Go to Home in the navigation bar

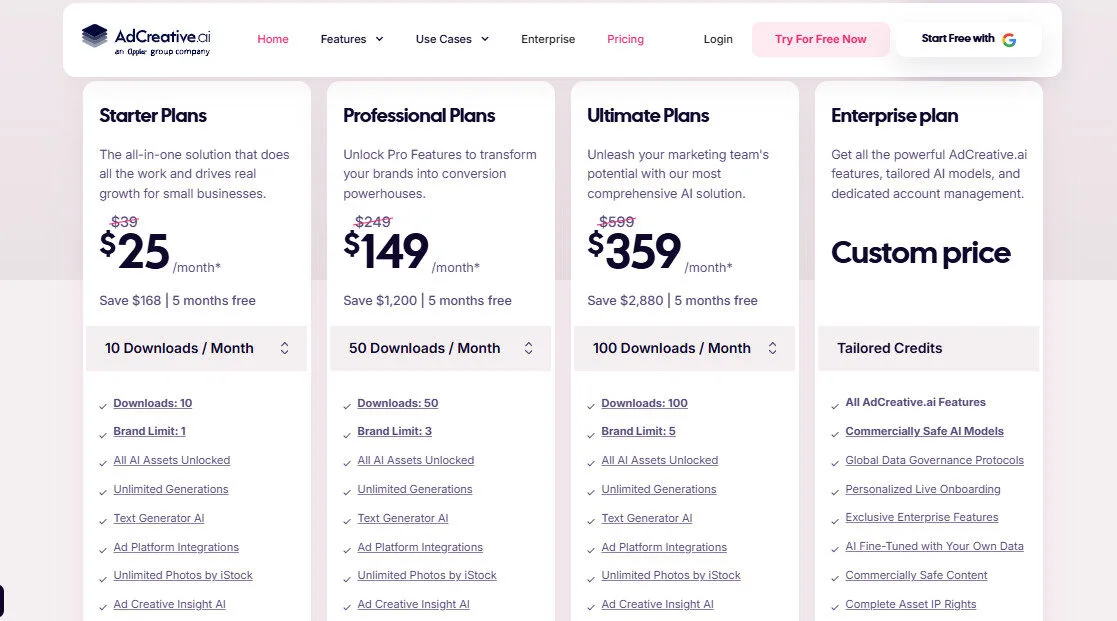273,39
